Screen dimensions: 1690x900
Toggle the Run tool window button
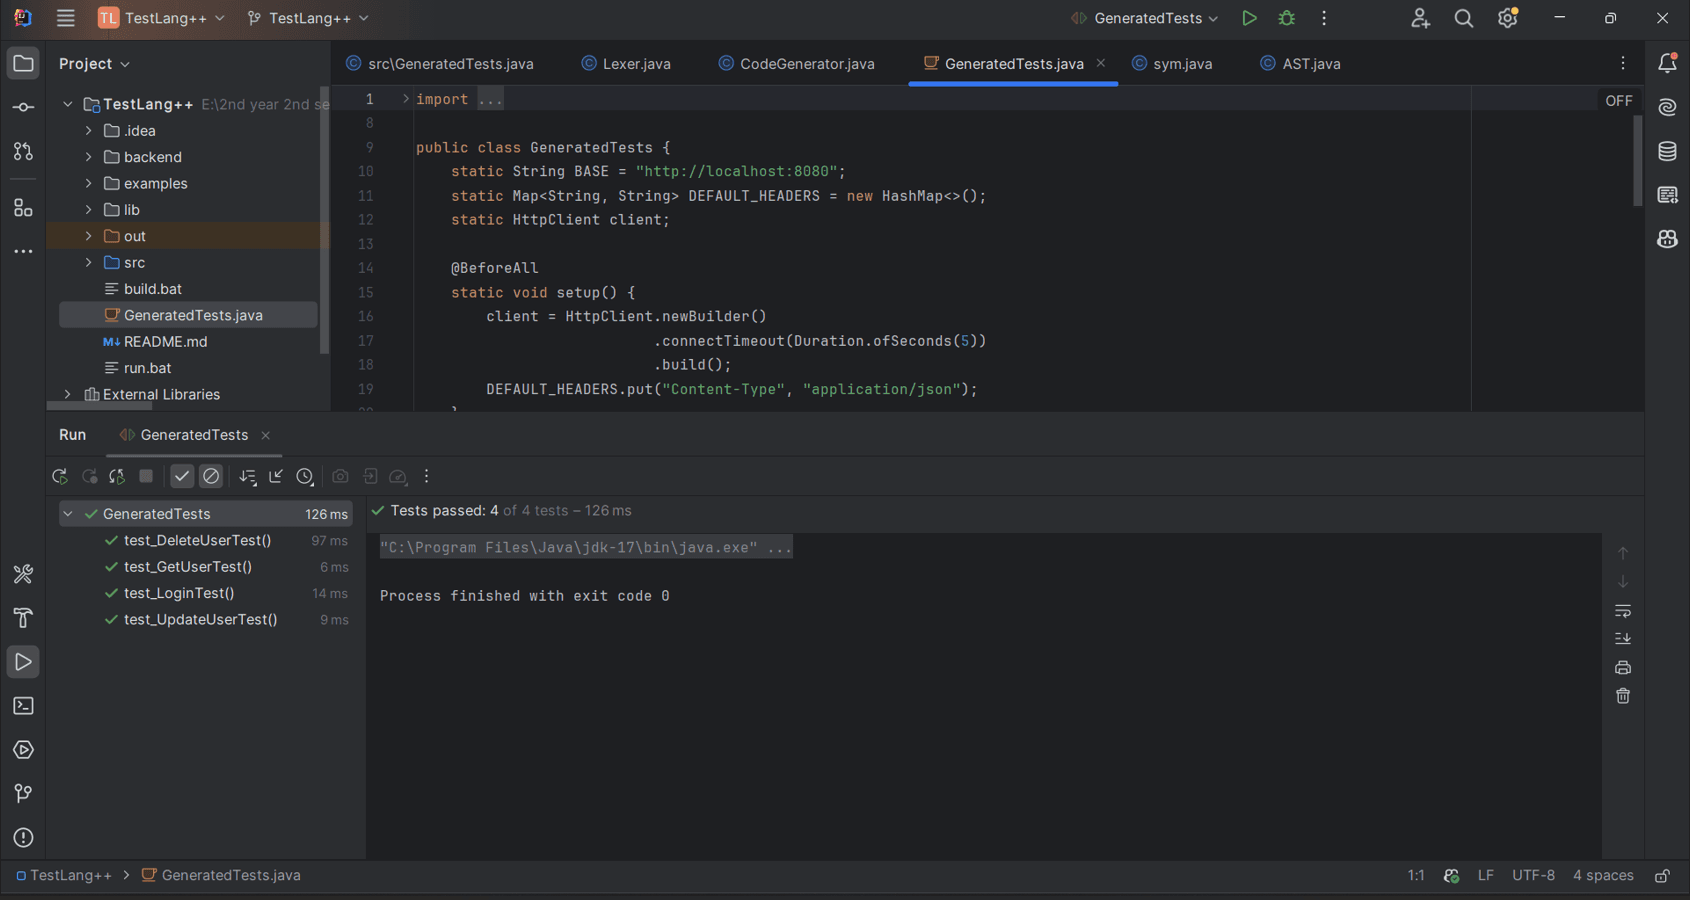tap(23, 662)
